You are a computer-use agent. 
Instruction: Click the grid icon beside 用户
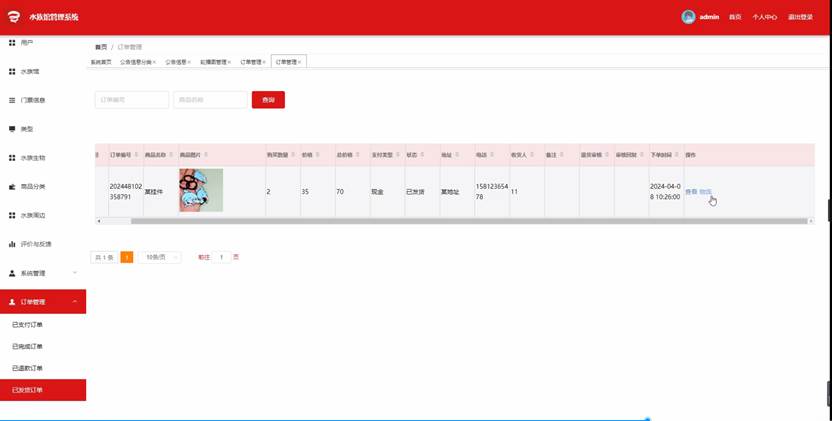12,42
